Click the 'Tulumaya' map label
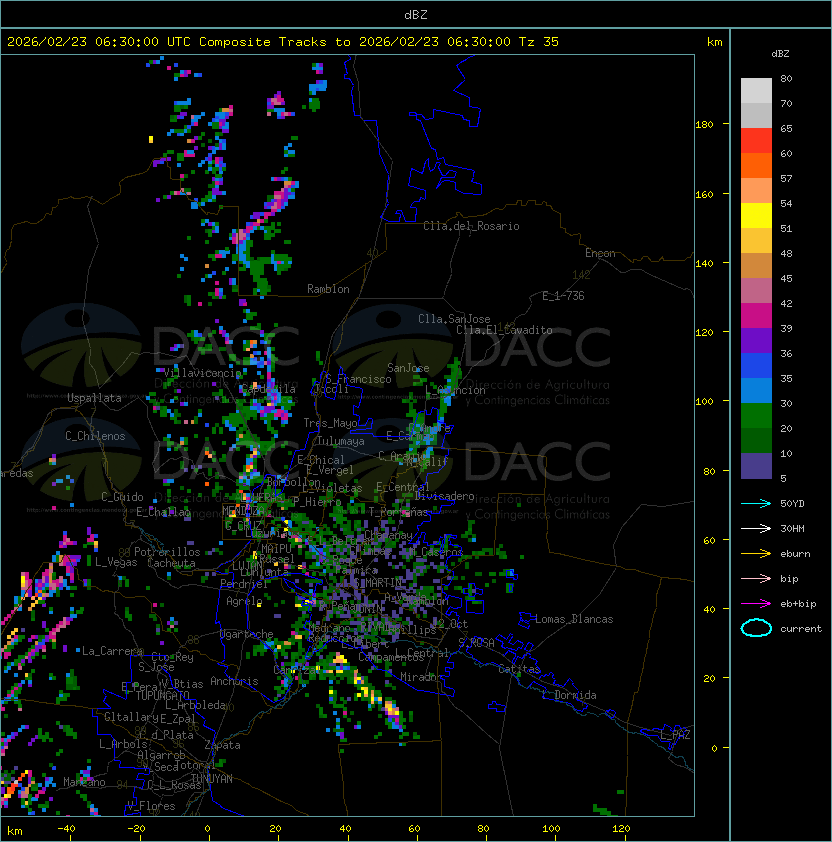The width and height of the screenshot is (832, 842). point(341,441)
